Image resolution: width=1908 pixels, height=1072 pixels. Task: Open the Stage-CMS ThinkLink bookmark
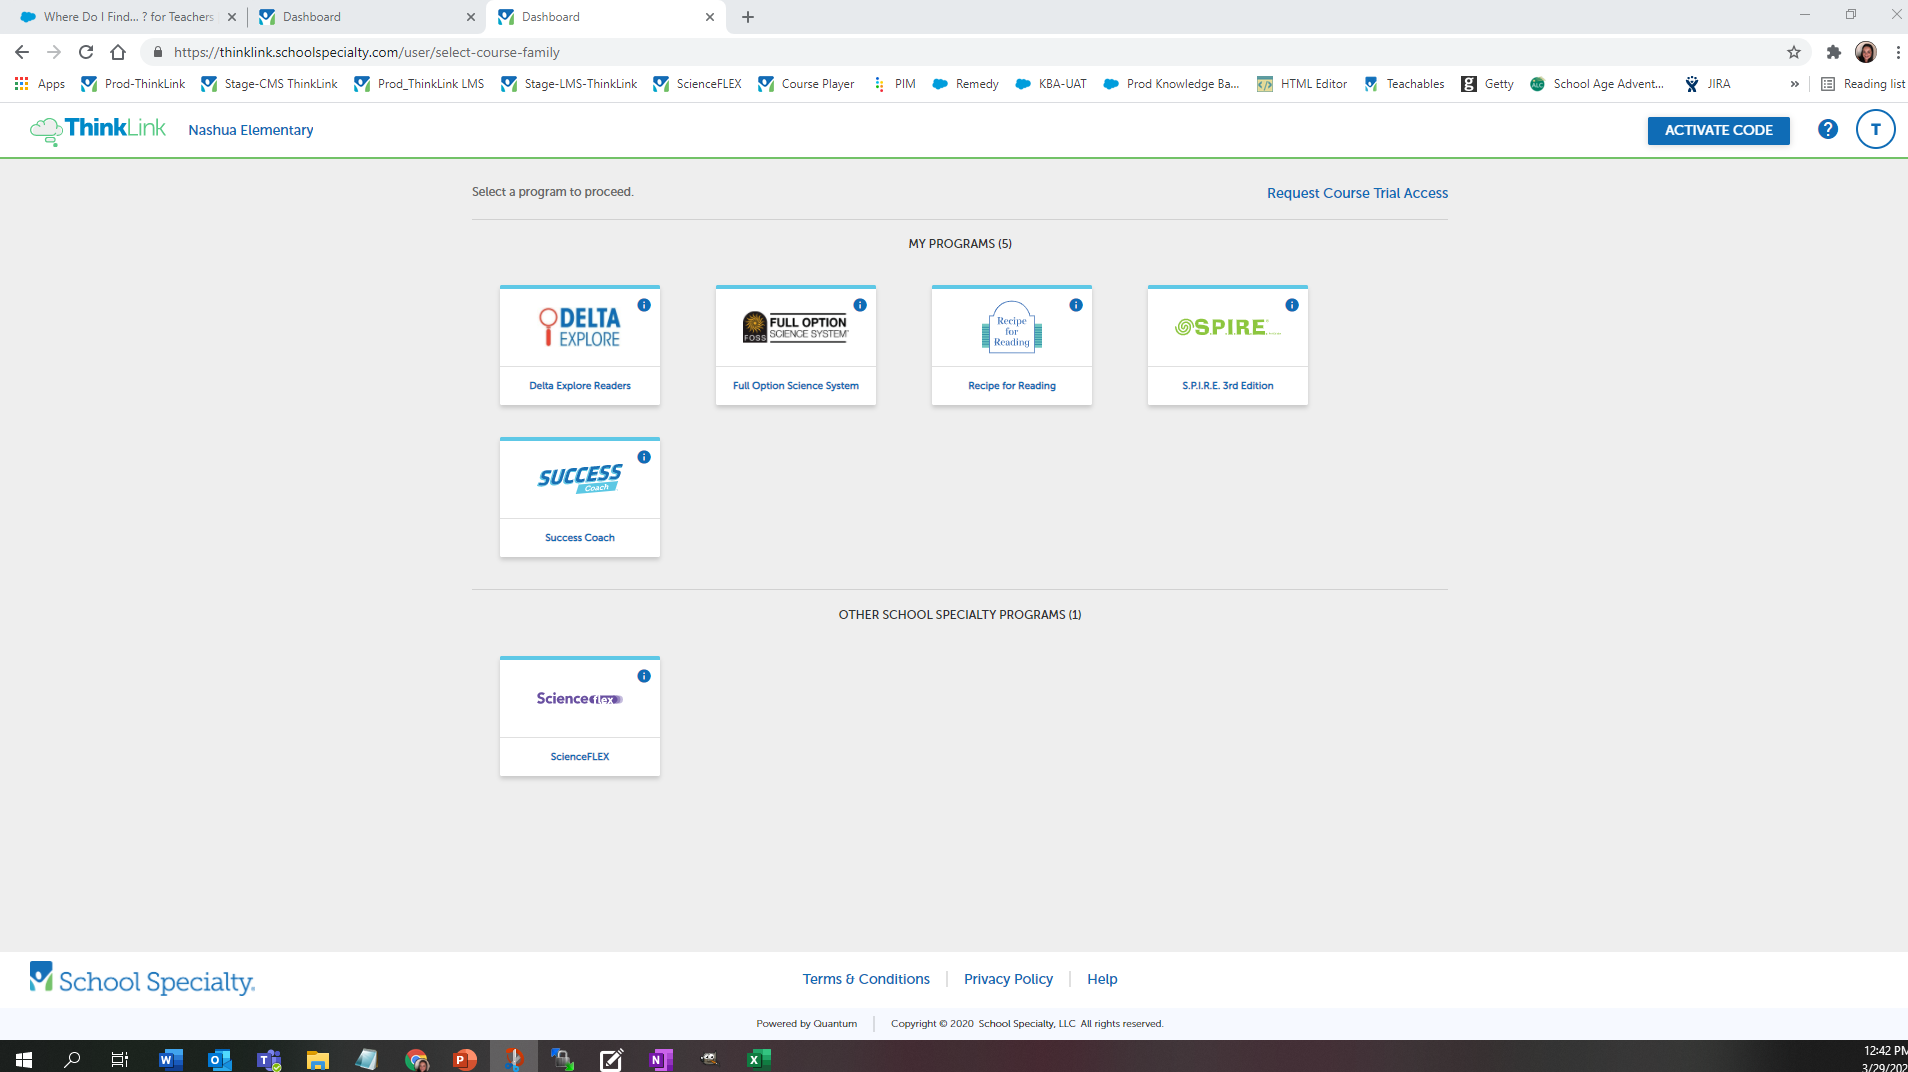(269, 84)
